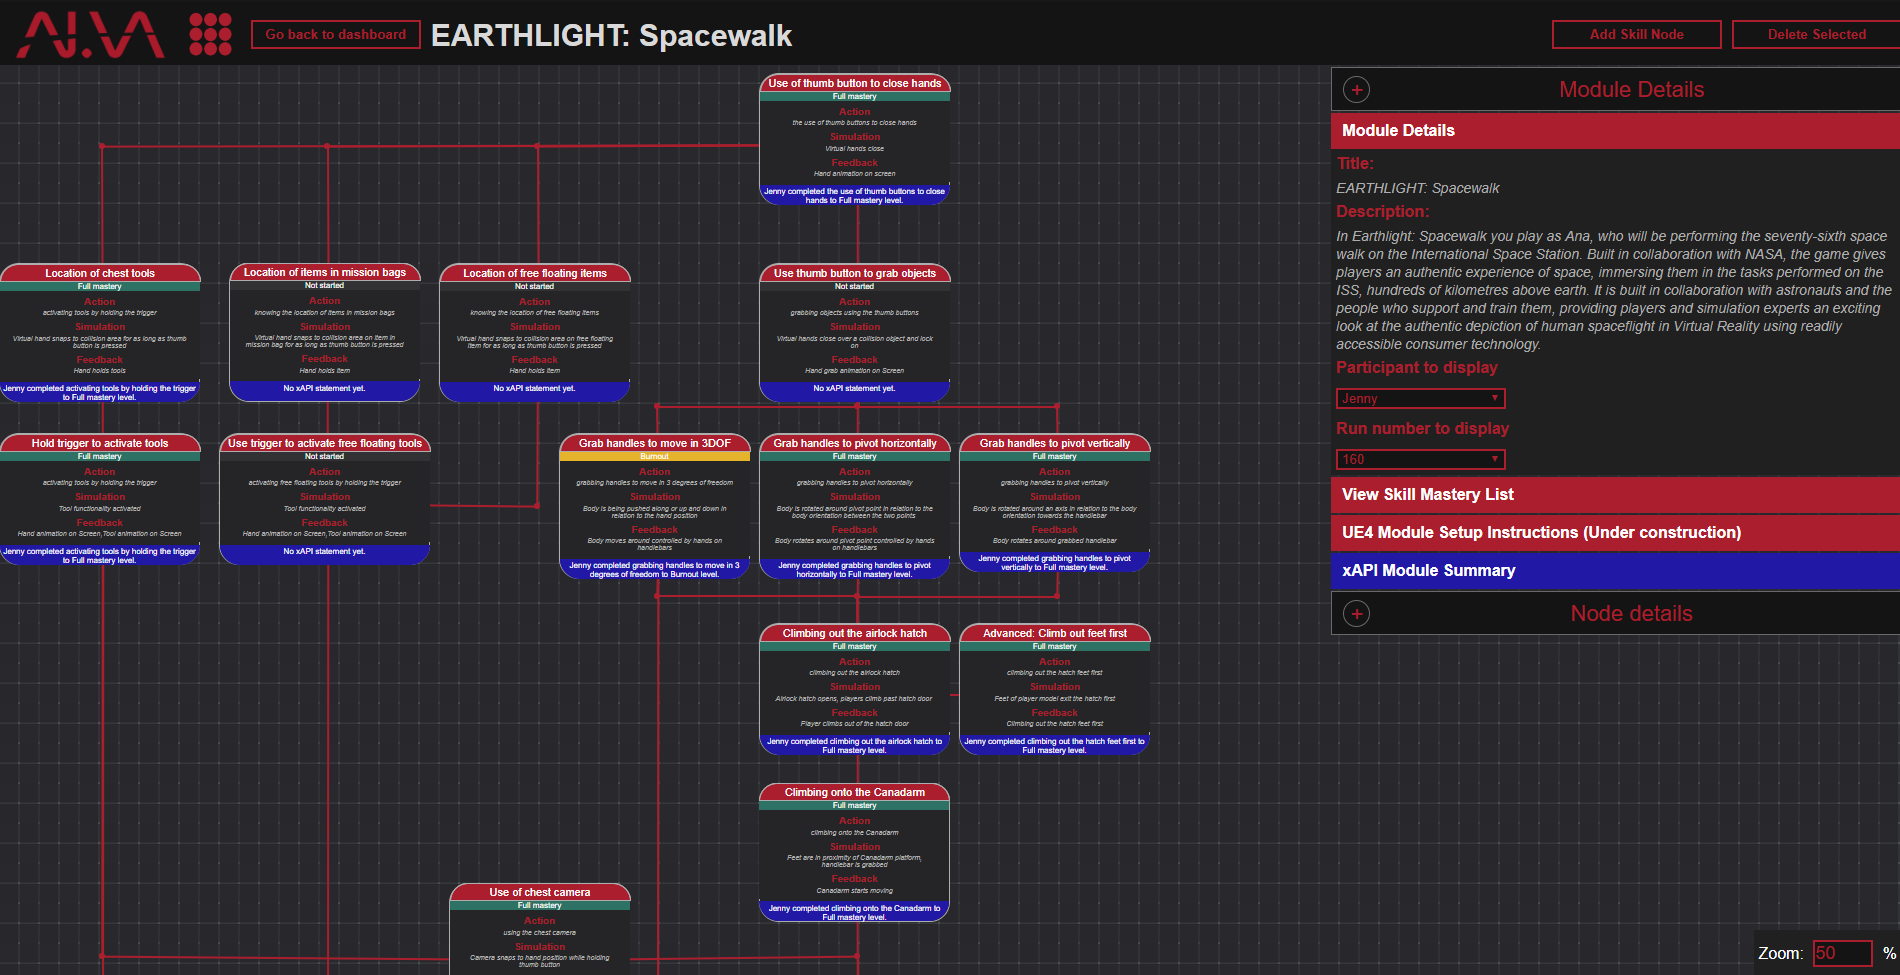The height and width of the screenshot is (975, 1900).
Task: Select 'Location of items in mission bags' node
Action: pyautogui.click(x=325, y=332)
